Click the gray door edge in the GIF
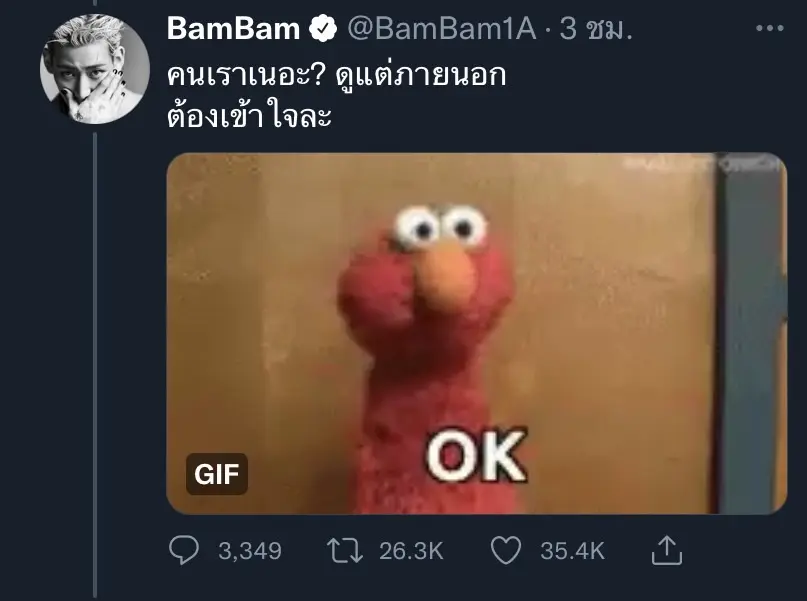The height and width of the screenshot is (601, 807). [751, 333]
